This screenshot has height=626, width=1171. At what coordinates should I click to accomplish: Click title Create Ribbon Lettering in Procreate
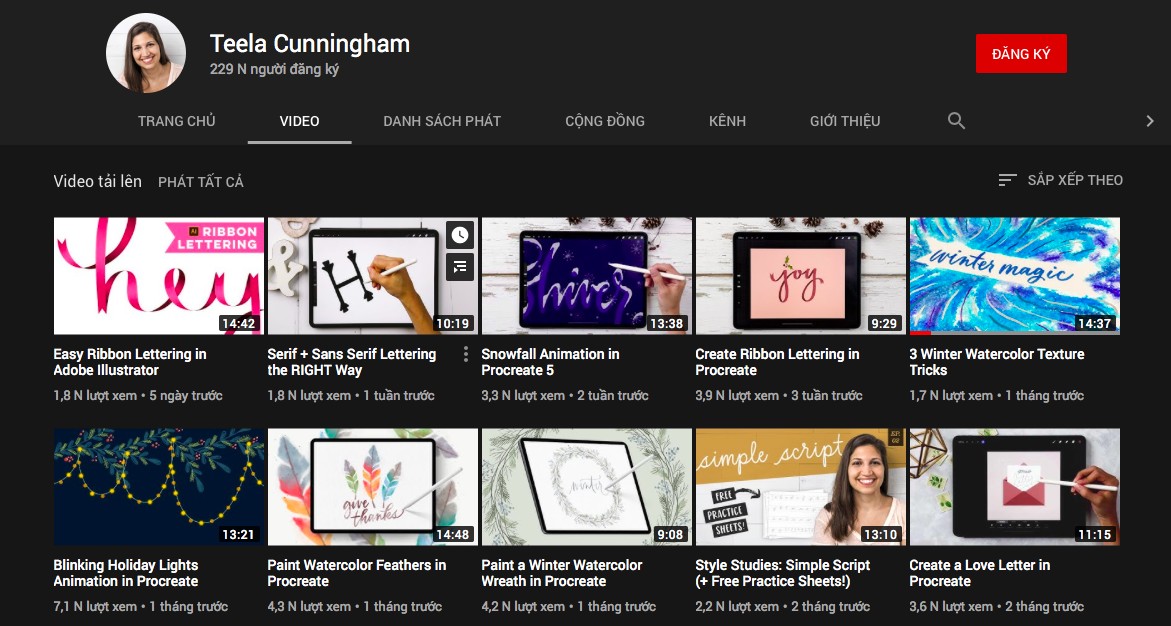click(x=777, y=362)
